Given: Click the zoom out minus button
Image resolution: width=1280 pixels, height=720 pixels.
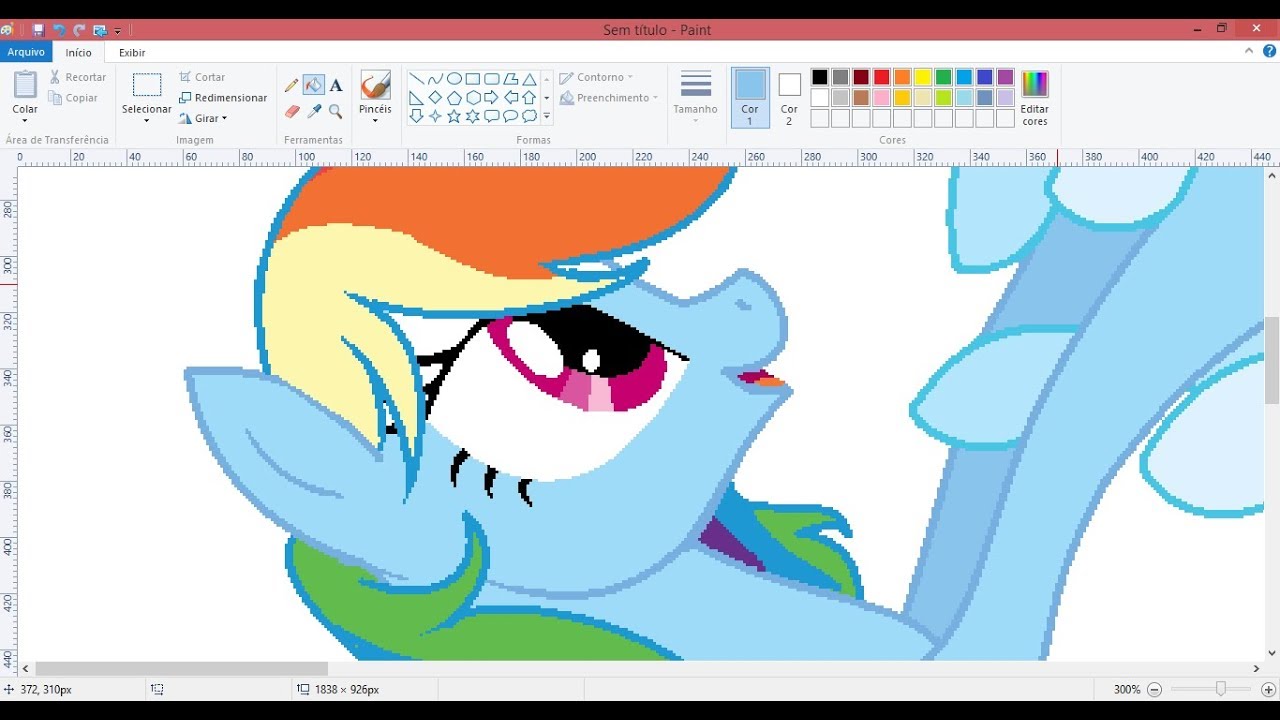Looking at the screenshot, I should pyautogui.click(x=1154, y=690).
